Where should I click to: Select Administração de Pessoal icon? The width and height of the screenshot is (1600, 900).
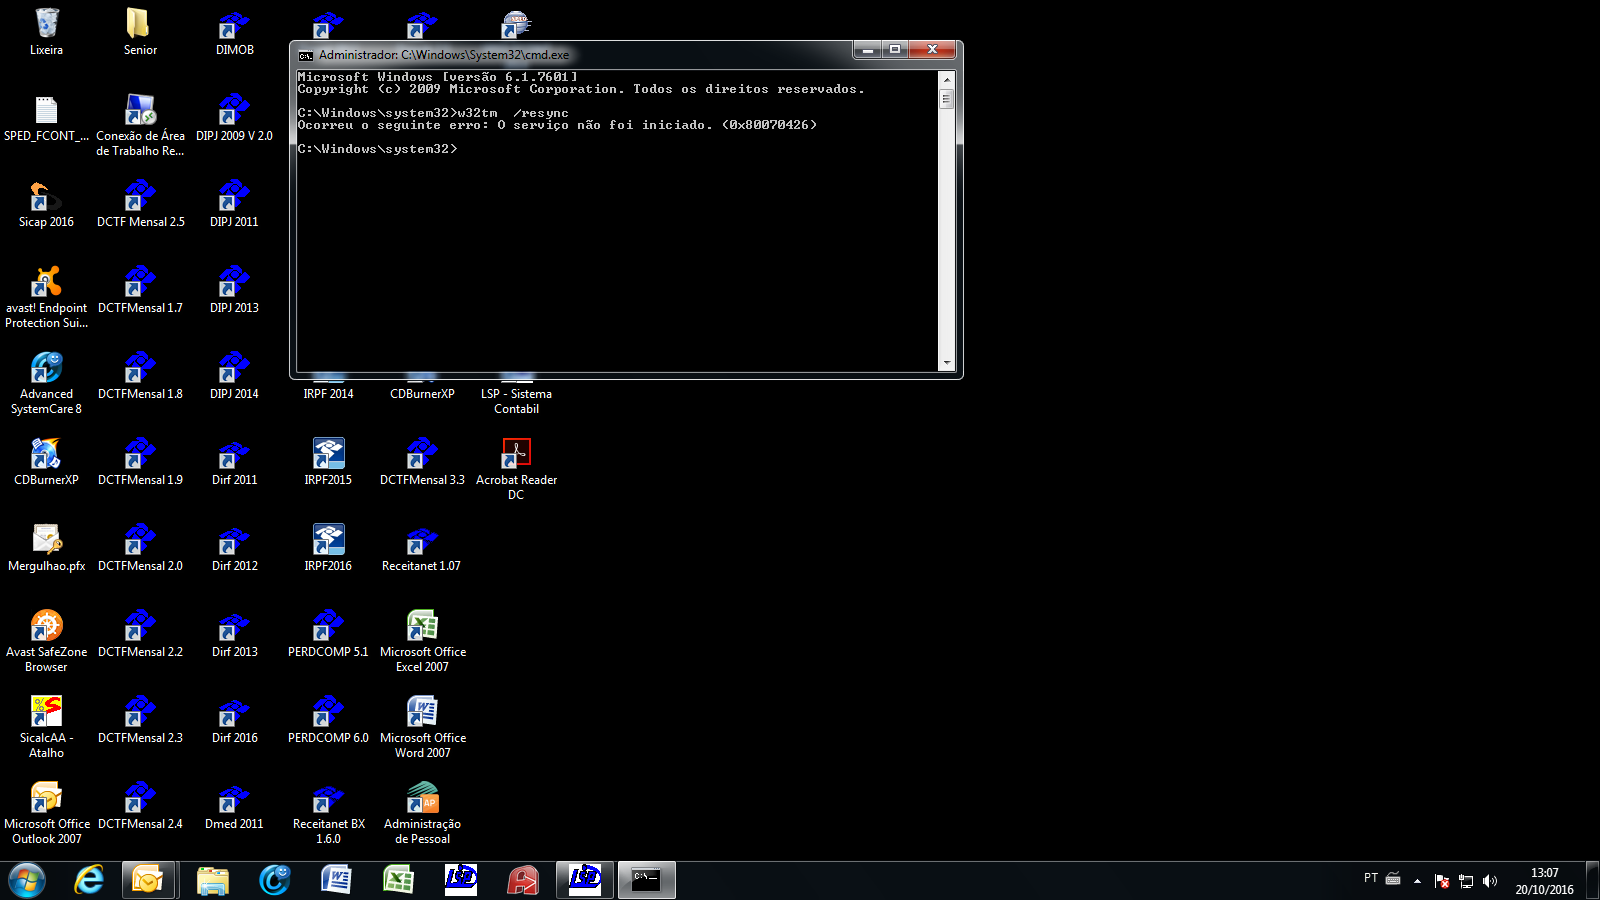[422, 813]
